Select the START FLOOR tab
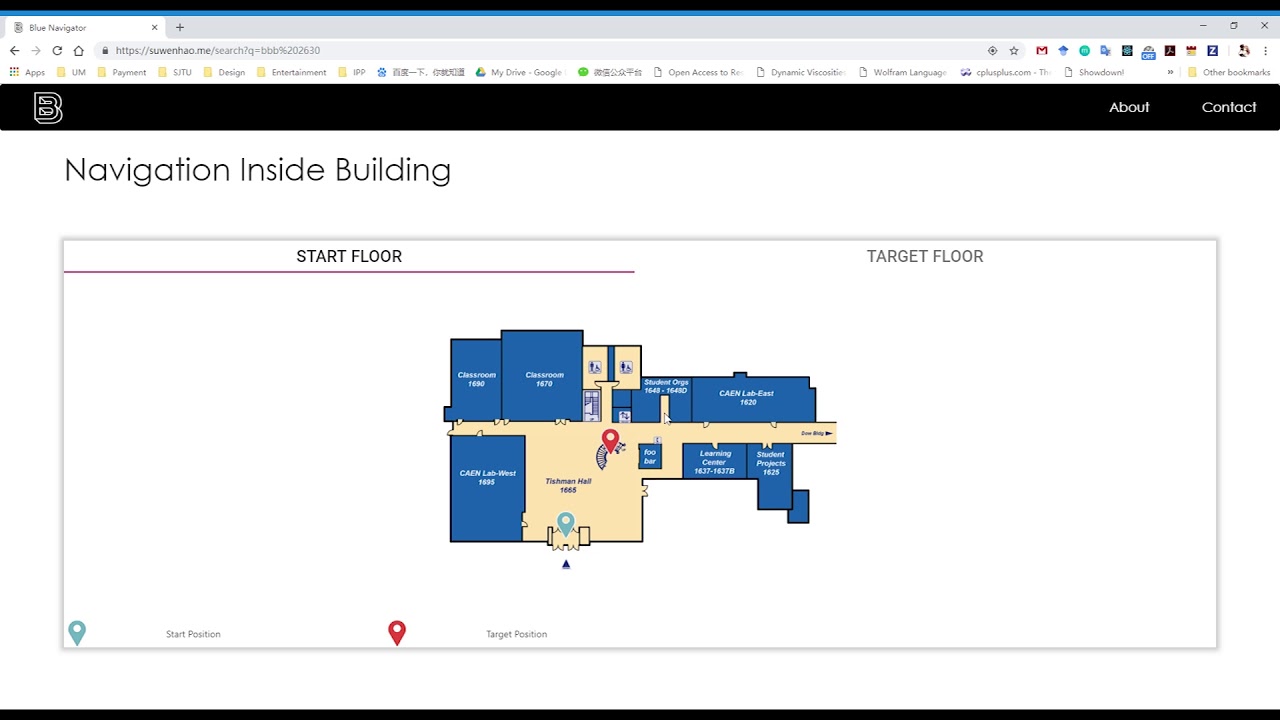 click(x=349, y=256)
